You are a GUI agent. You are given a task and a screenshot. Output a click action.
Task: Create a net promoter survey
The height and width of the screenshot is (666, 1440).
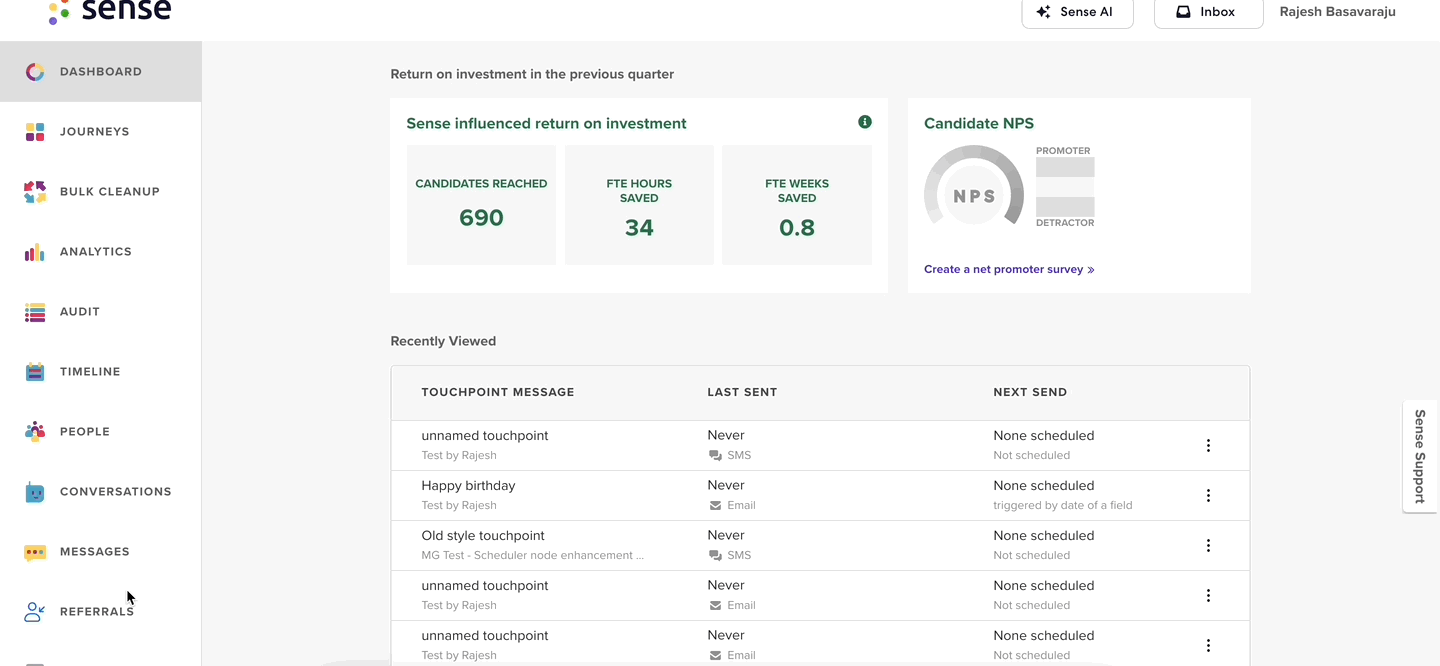point(1009,270)
